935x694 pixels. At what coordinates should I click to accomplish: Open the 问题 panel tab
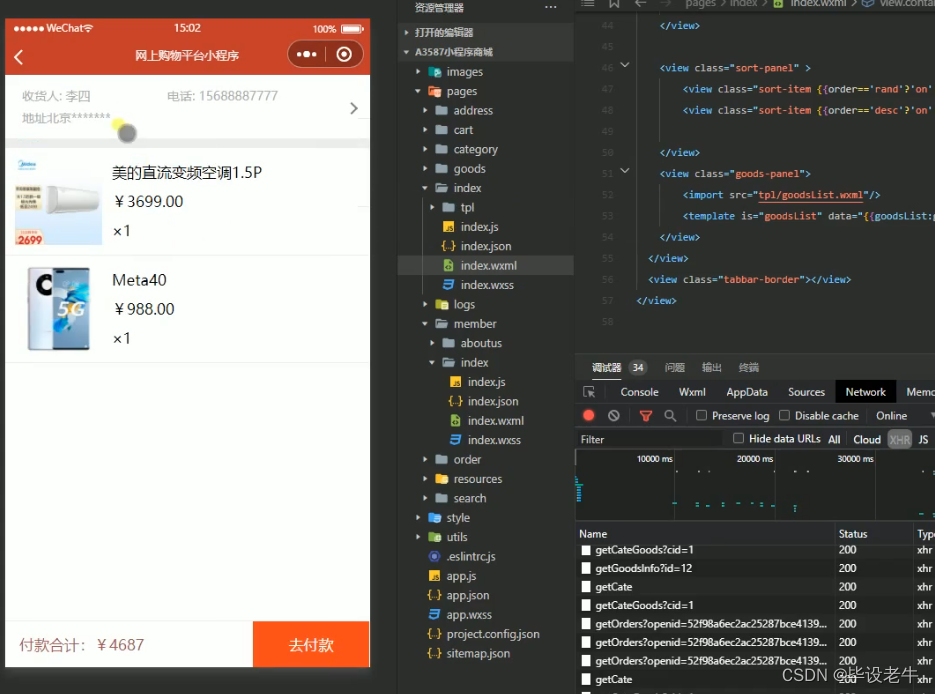click(x=674, y=367)
